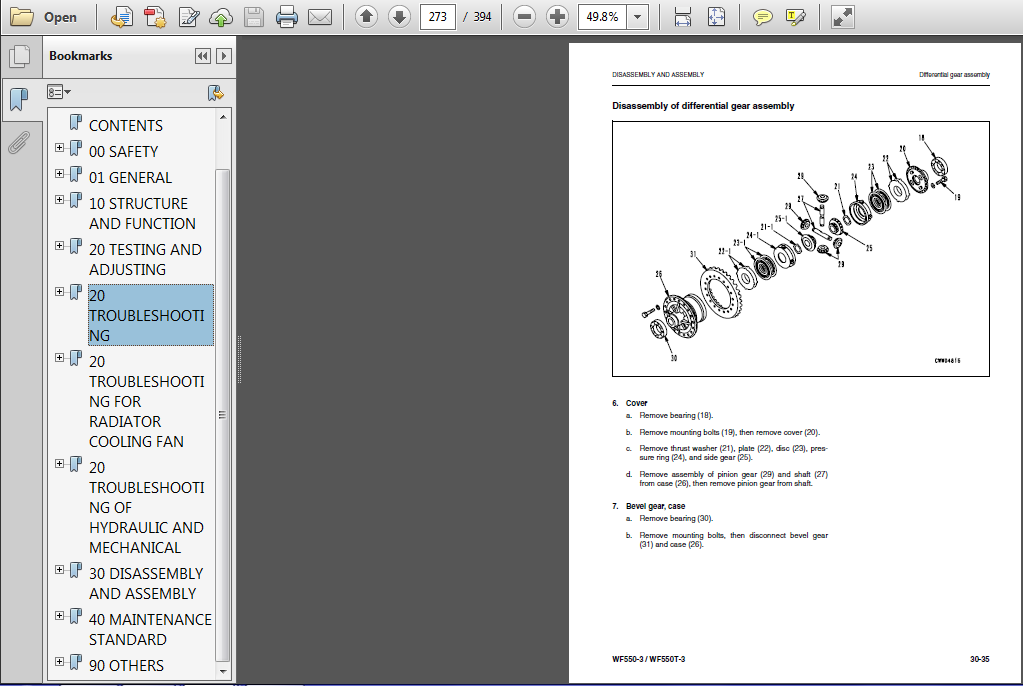Click the text 'Remove bearing (18).'
Viewport: 1023px width, 686px height.
[x=676, y=415]
